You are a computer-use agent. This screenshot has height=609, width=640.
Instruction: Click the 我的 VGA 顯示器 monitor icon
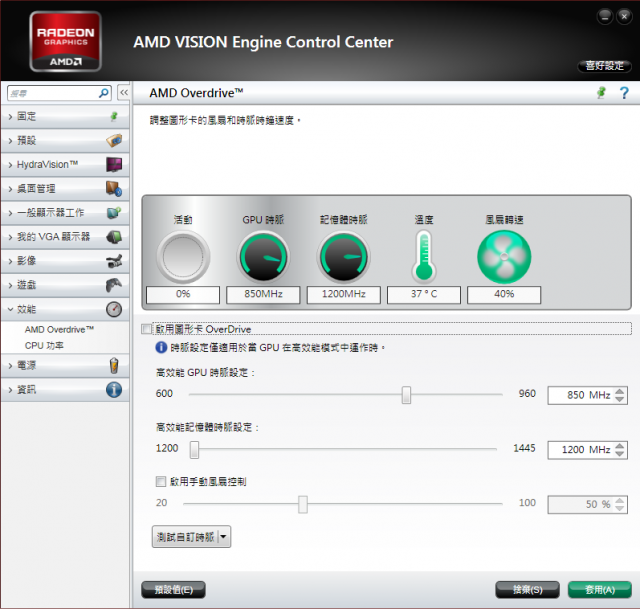click(x=114, y=237)
